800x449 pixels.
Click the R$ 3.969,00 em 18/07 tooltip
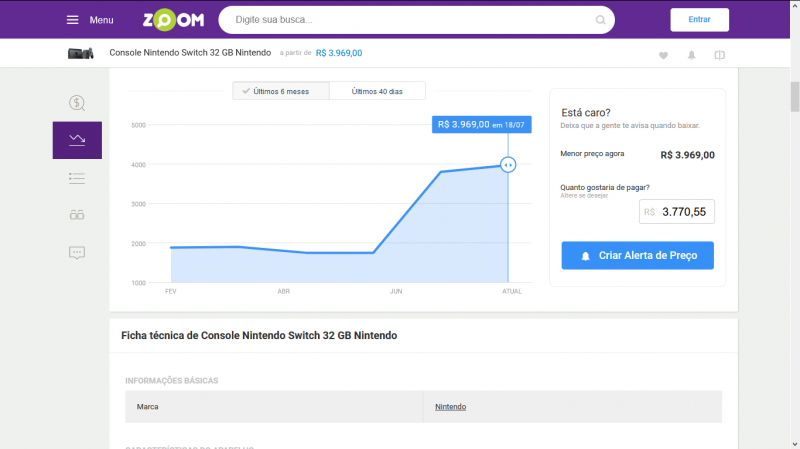(482, 124)
